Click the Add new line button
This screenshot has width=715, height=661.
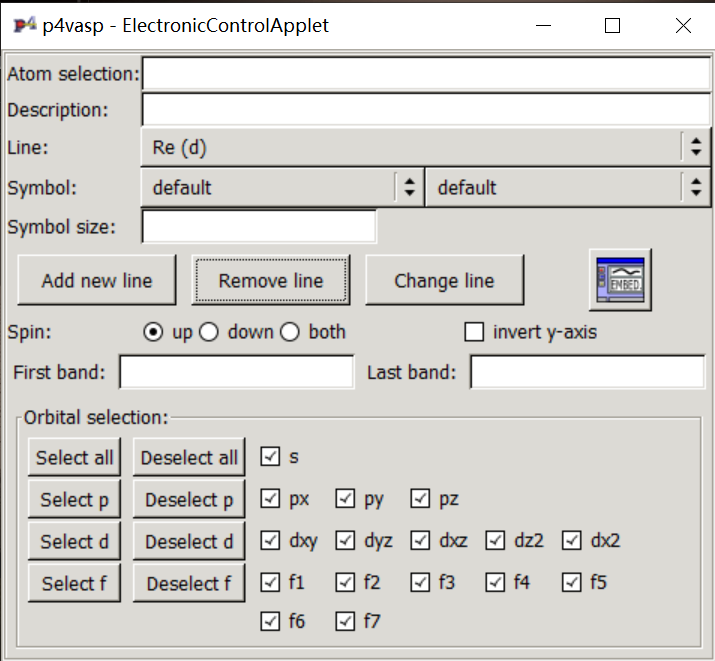click(x=97, y=281)
